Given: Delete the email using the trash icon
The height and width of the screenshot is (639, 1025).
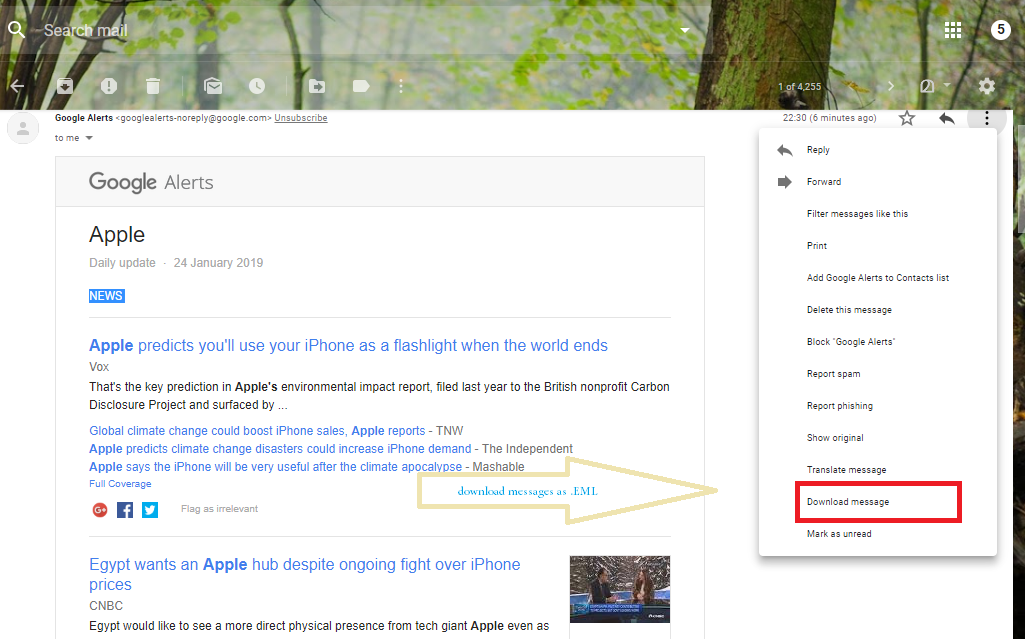Looking at the screenshot, I should [152, 86].
